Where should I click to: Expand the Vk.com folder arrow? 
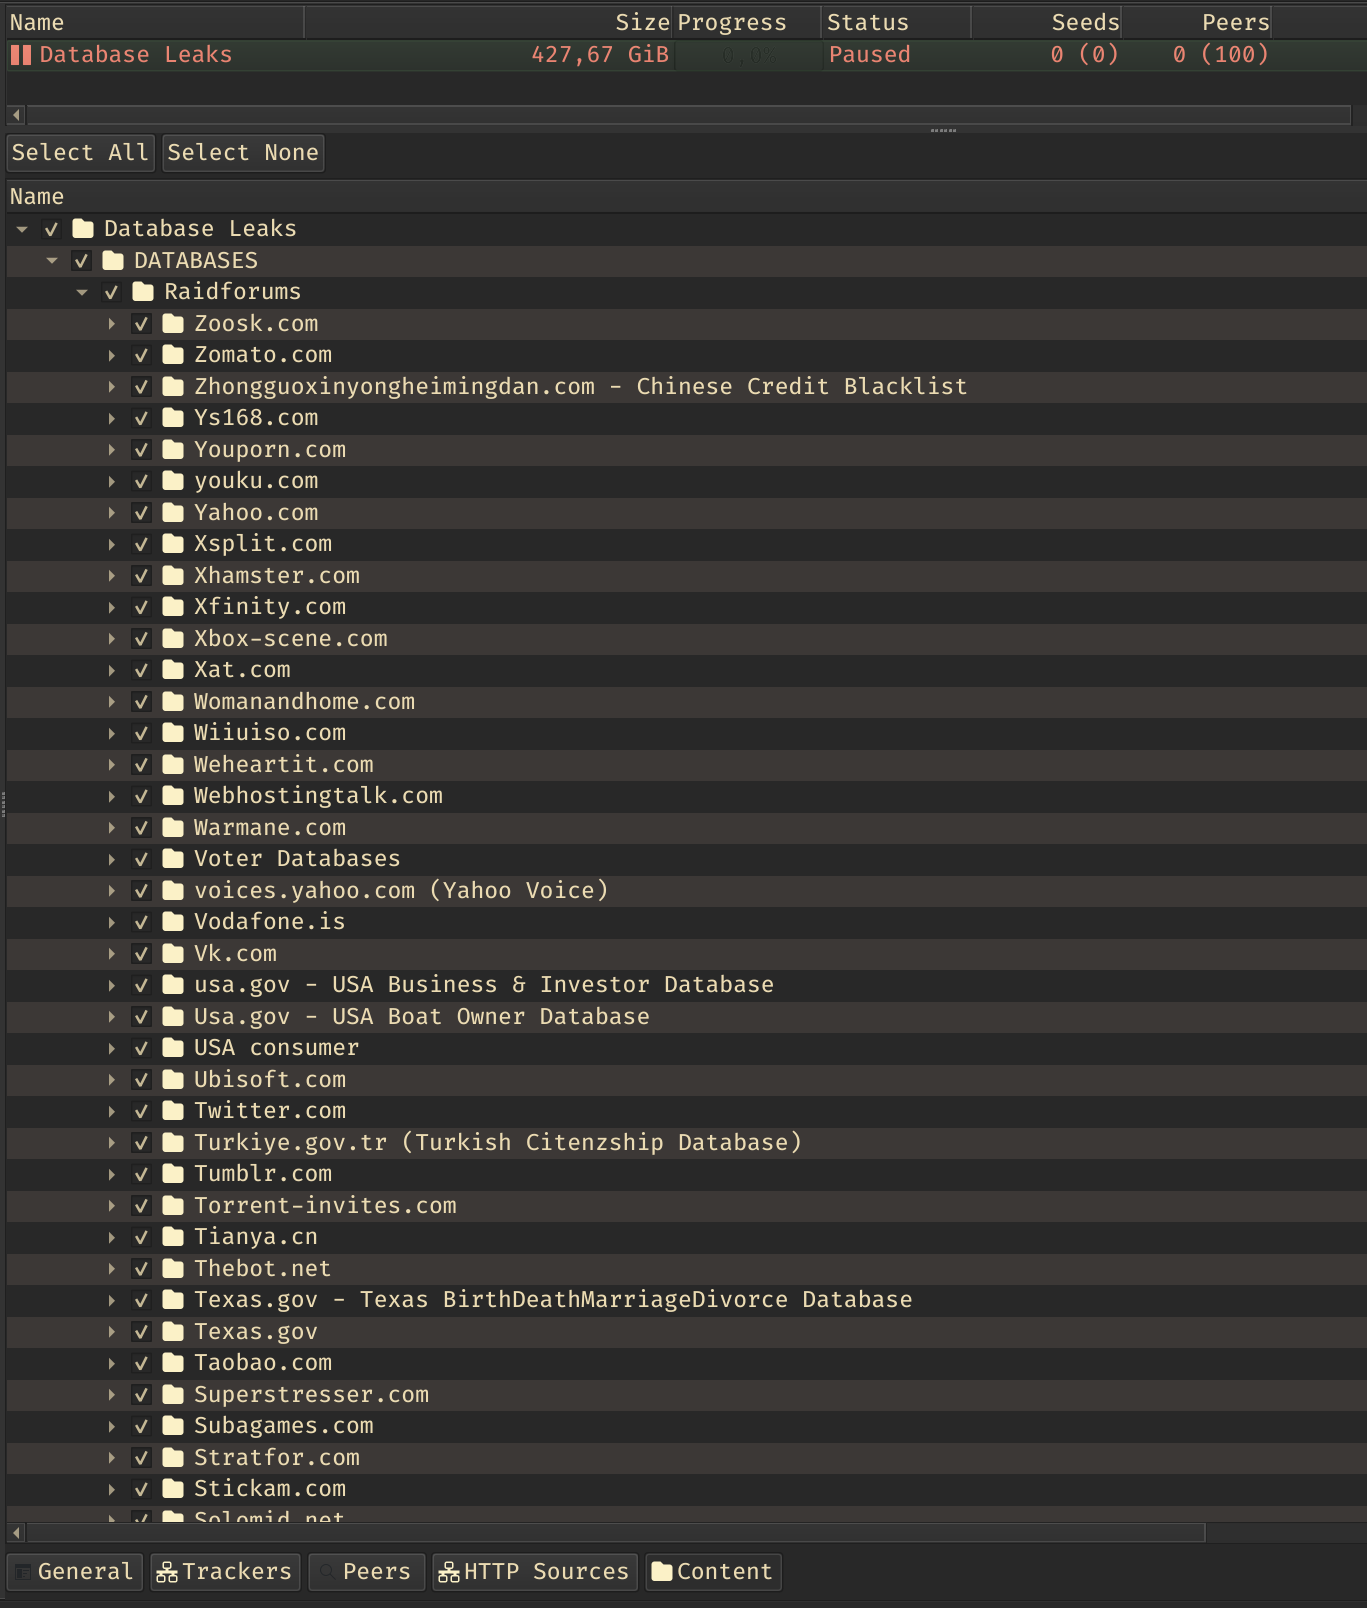[x=111, y=954]
